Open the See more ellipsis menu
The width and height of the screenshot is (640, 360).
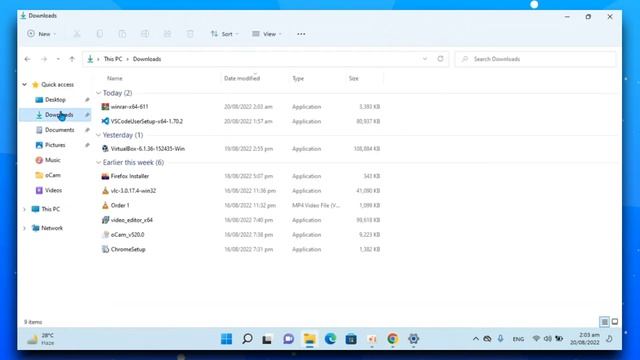tap(301, 34)
